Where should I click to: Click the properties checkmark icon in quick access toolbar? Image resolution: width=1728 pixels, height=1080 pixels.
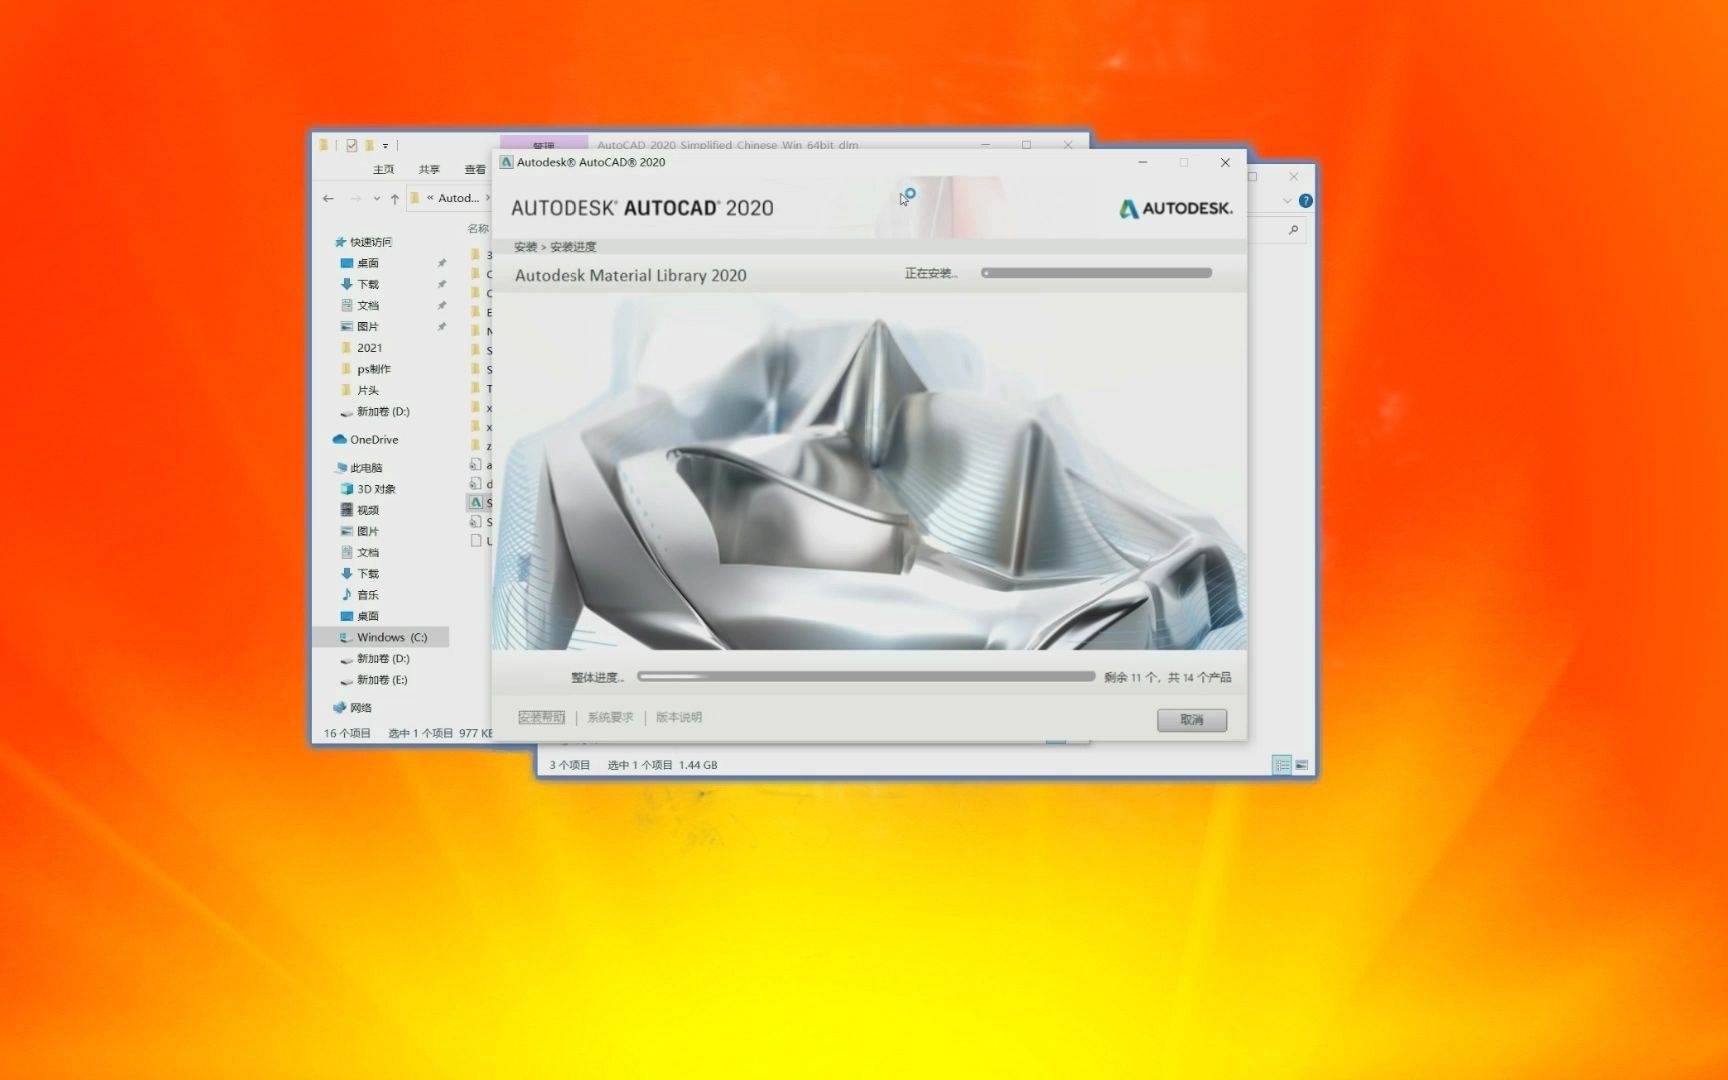point(351,145)
